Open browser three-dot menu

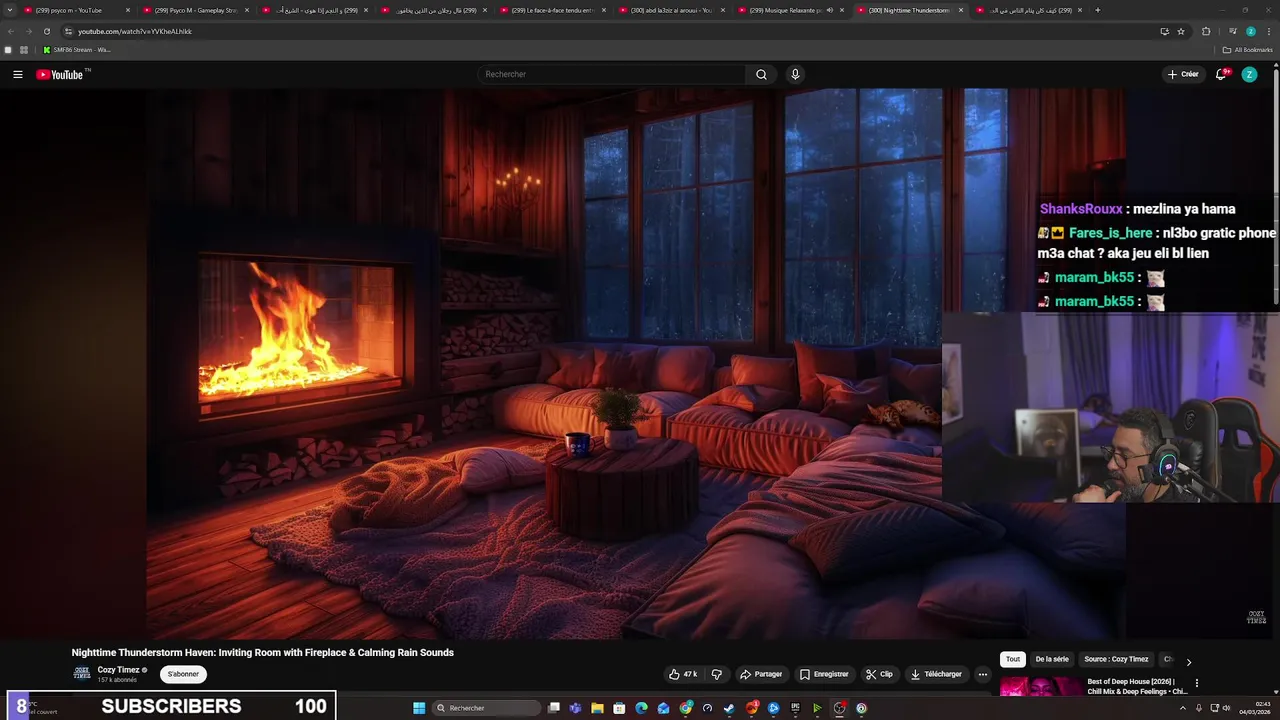[1268, 31]
